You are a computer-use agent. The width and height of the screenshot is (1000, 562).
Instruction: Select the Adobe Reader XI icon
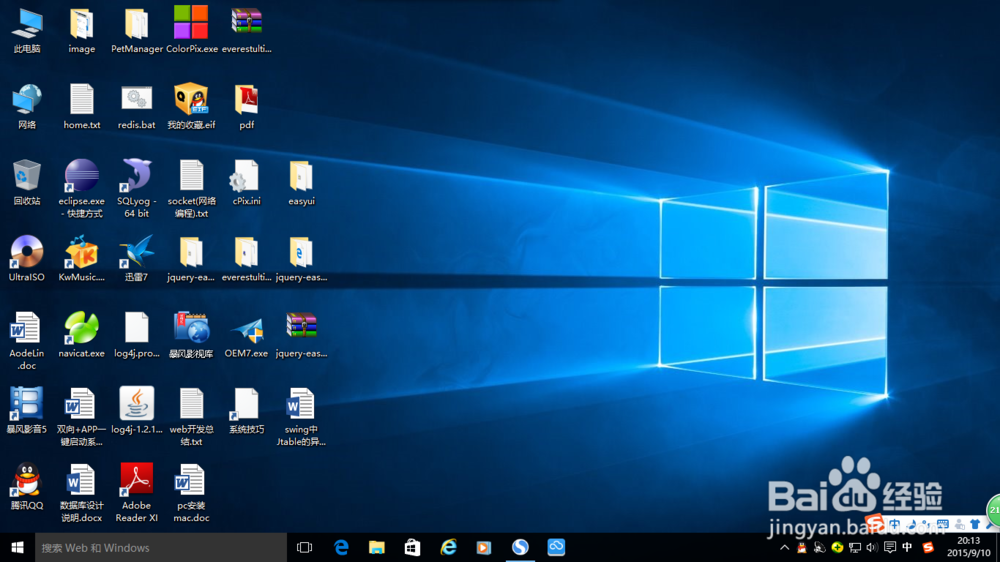136,492
